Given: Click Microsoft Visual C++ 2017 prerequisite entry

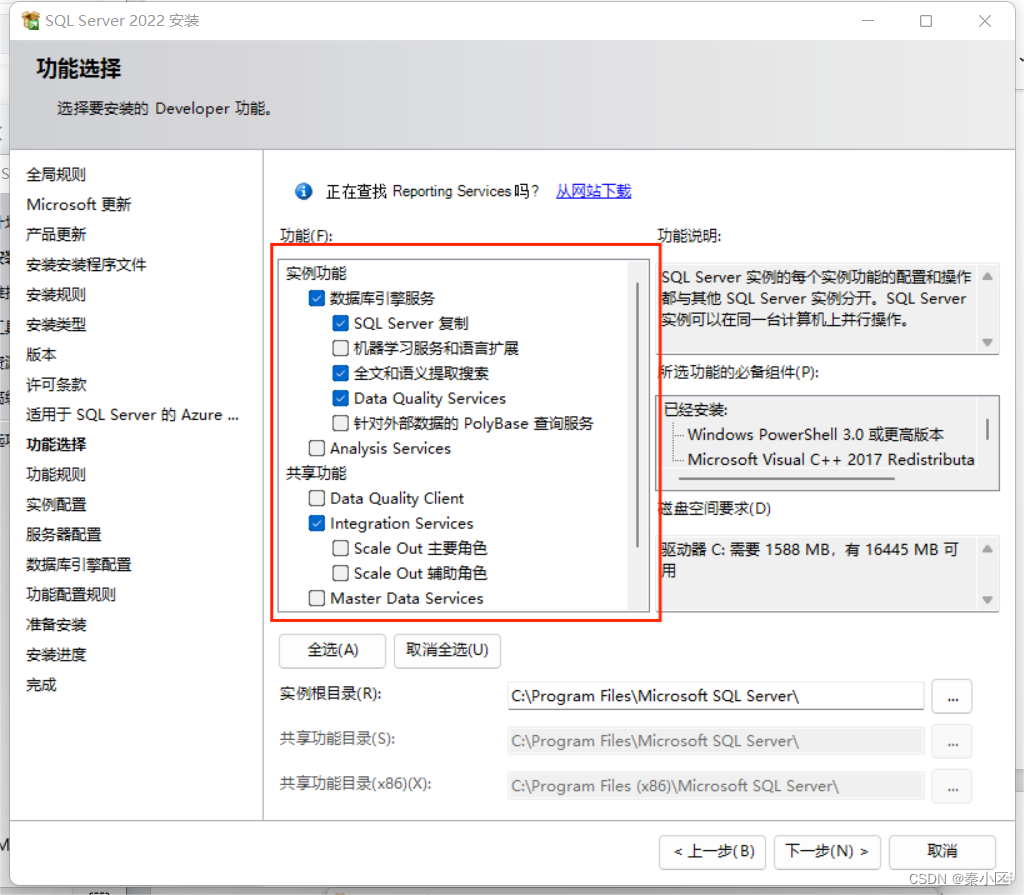Looking at the screenshot, I should click(x=831, y=460).
